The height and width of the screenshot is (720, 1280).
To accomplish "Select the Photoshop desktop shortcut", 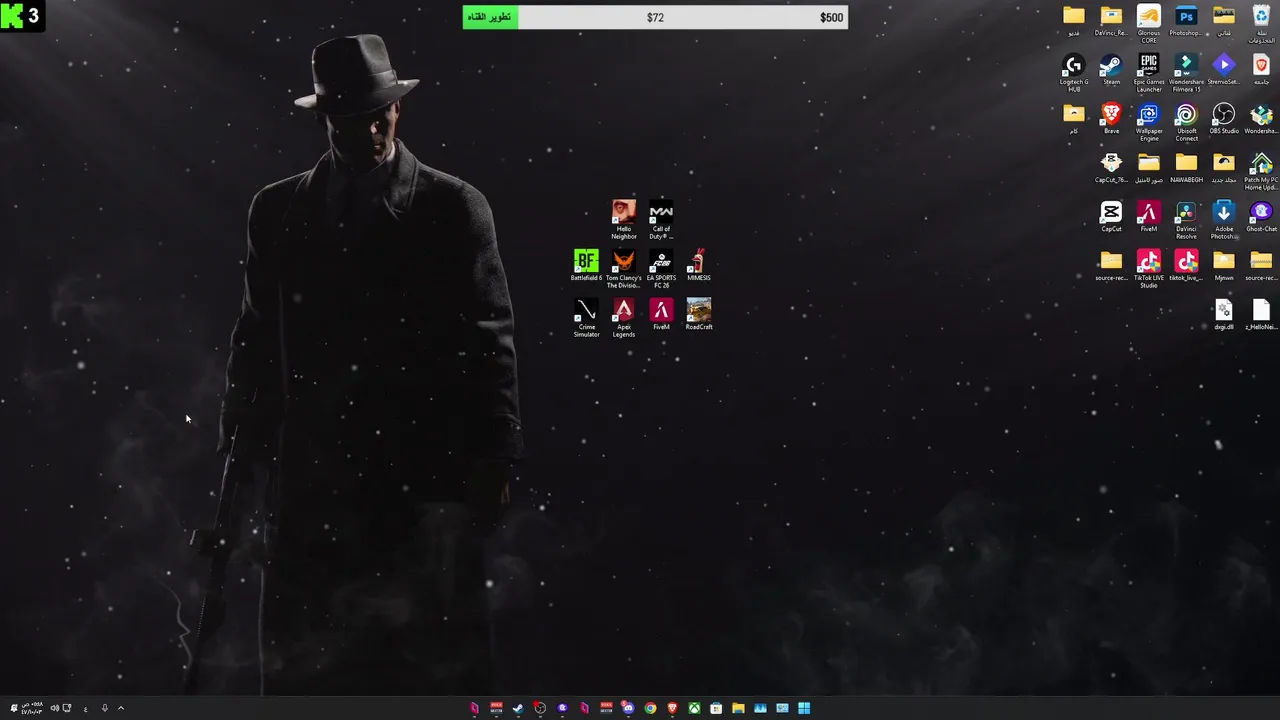I will click(x=1186, y=20).
